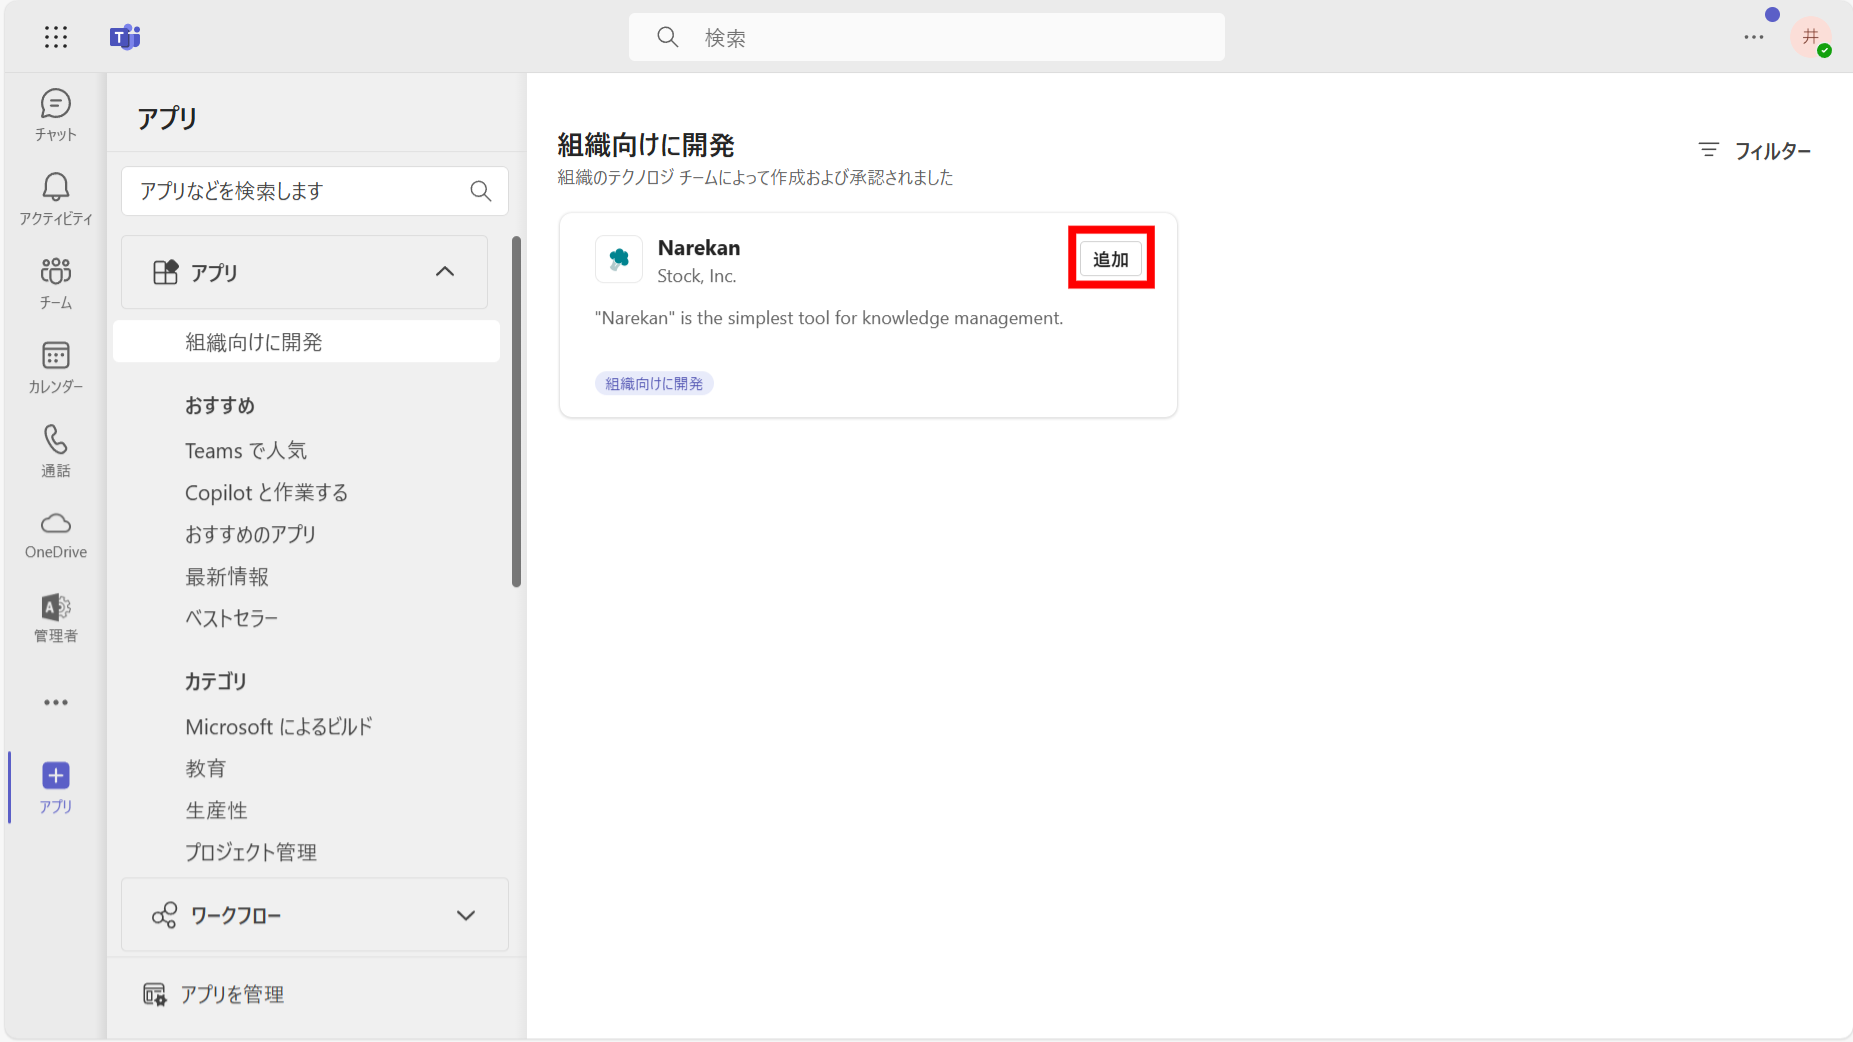Screen dimensions: 1853x1042
Task: Click the magnifier icon in top search bar
Action: pyautogui.click(x=668, y=37)
